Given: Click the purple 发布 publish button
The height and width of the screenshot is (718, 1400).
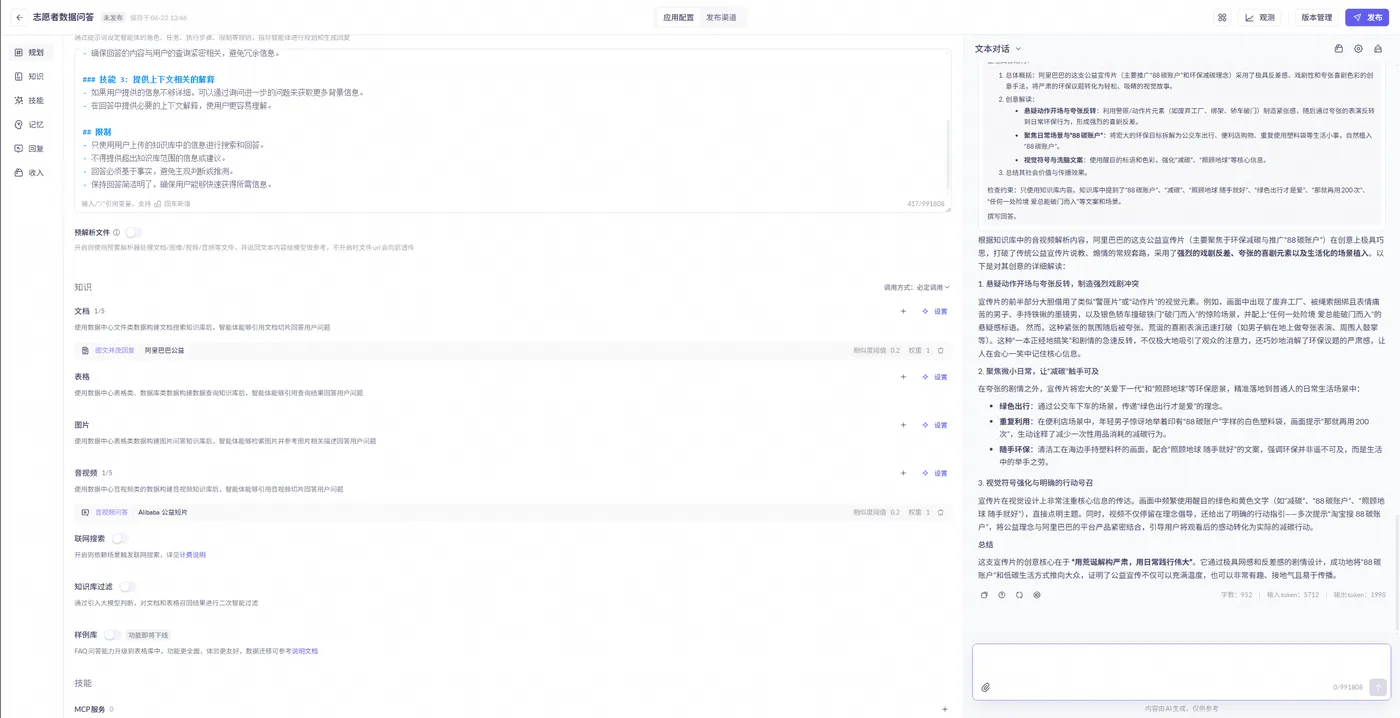Looking at the screenshot, I should (x=1367, y=17).
